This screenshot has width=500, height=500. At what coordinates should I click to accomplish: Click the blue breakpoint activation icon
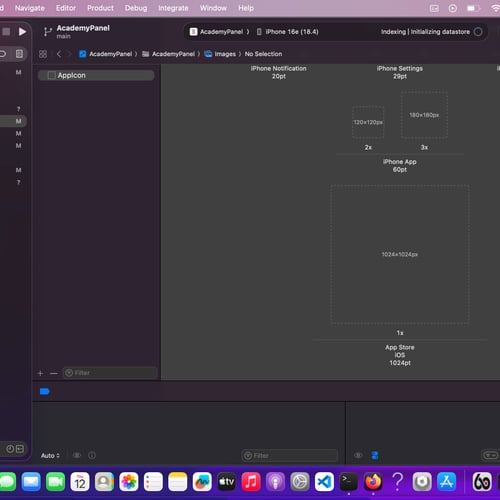45,391
